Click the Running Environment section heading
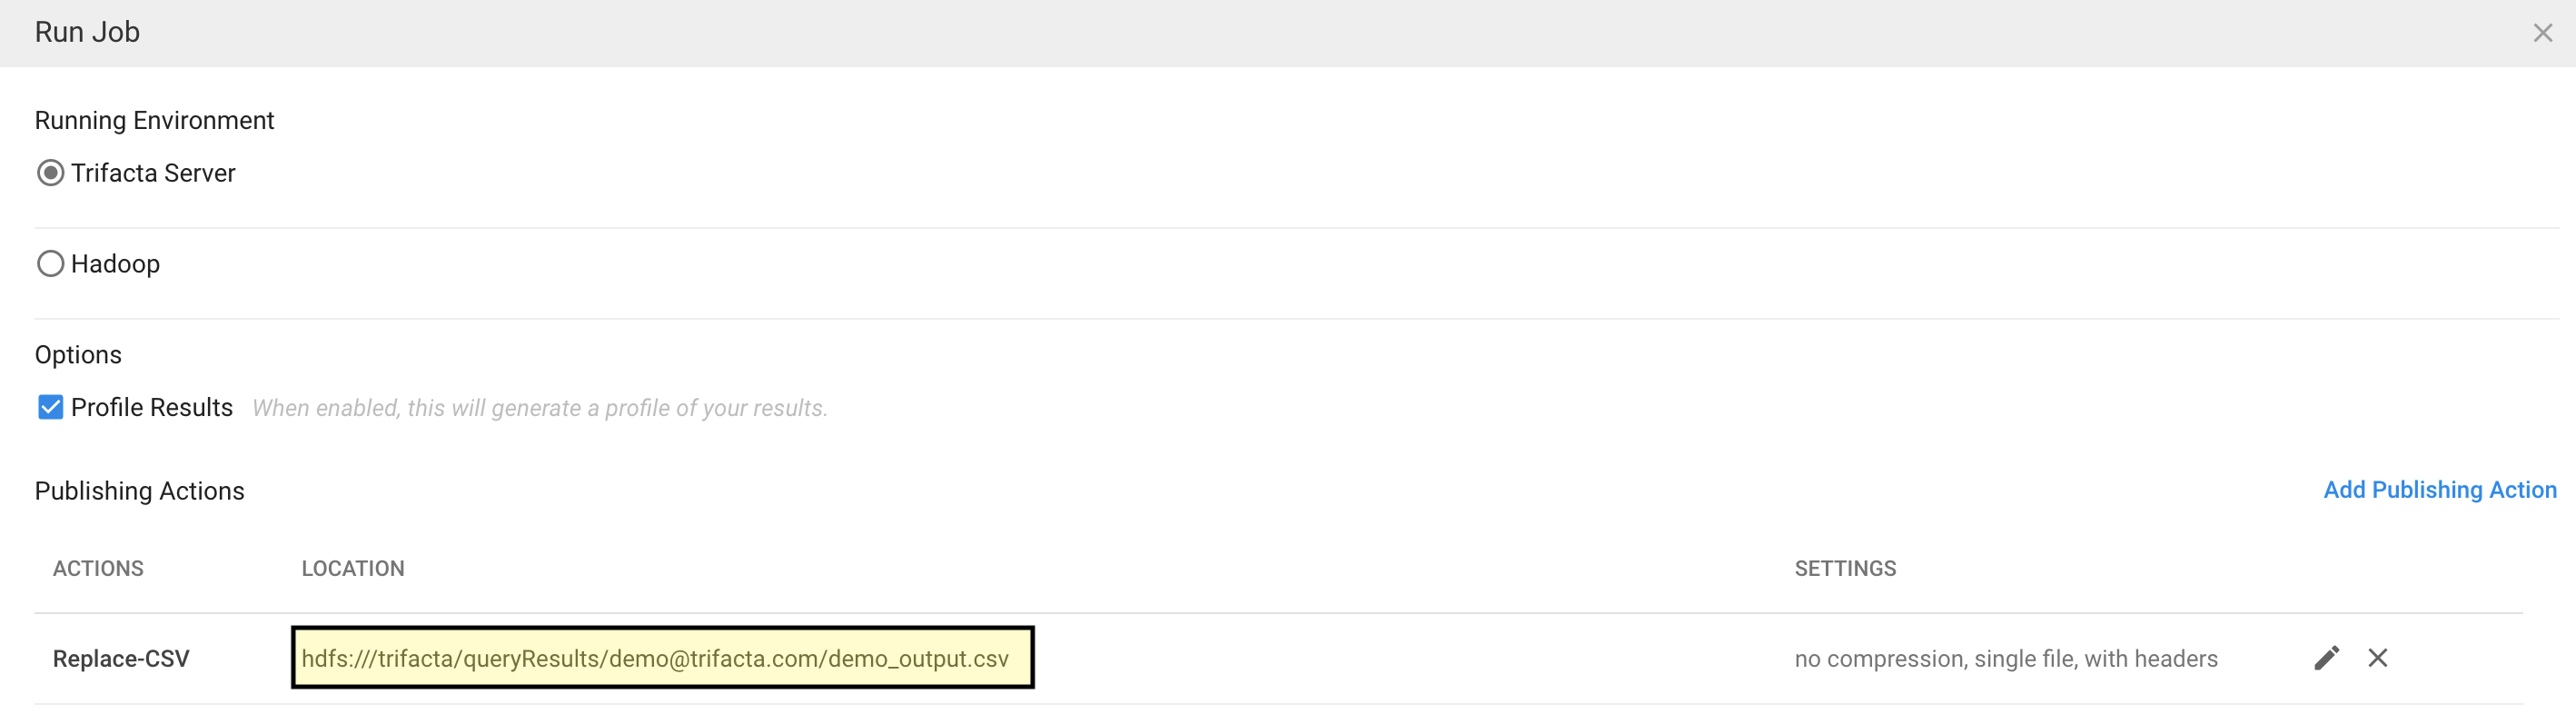Screen dimensions: 2576x714 click(x=154, y=121)
